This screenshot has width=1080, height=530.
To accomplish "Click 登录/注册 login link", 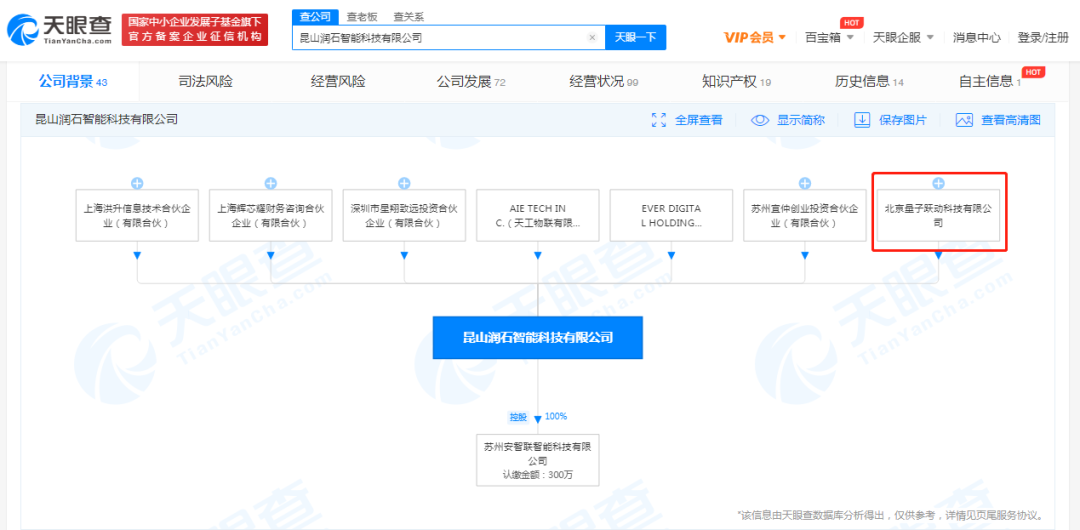I will (x=1043, y=37).
